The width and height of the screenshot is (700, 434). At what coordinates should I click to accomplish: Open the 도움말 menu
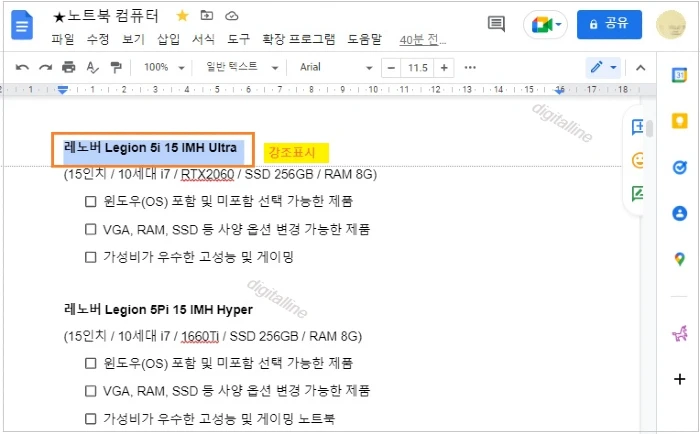click(x=365, y=39)
